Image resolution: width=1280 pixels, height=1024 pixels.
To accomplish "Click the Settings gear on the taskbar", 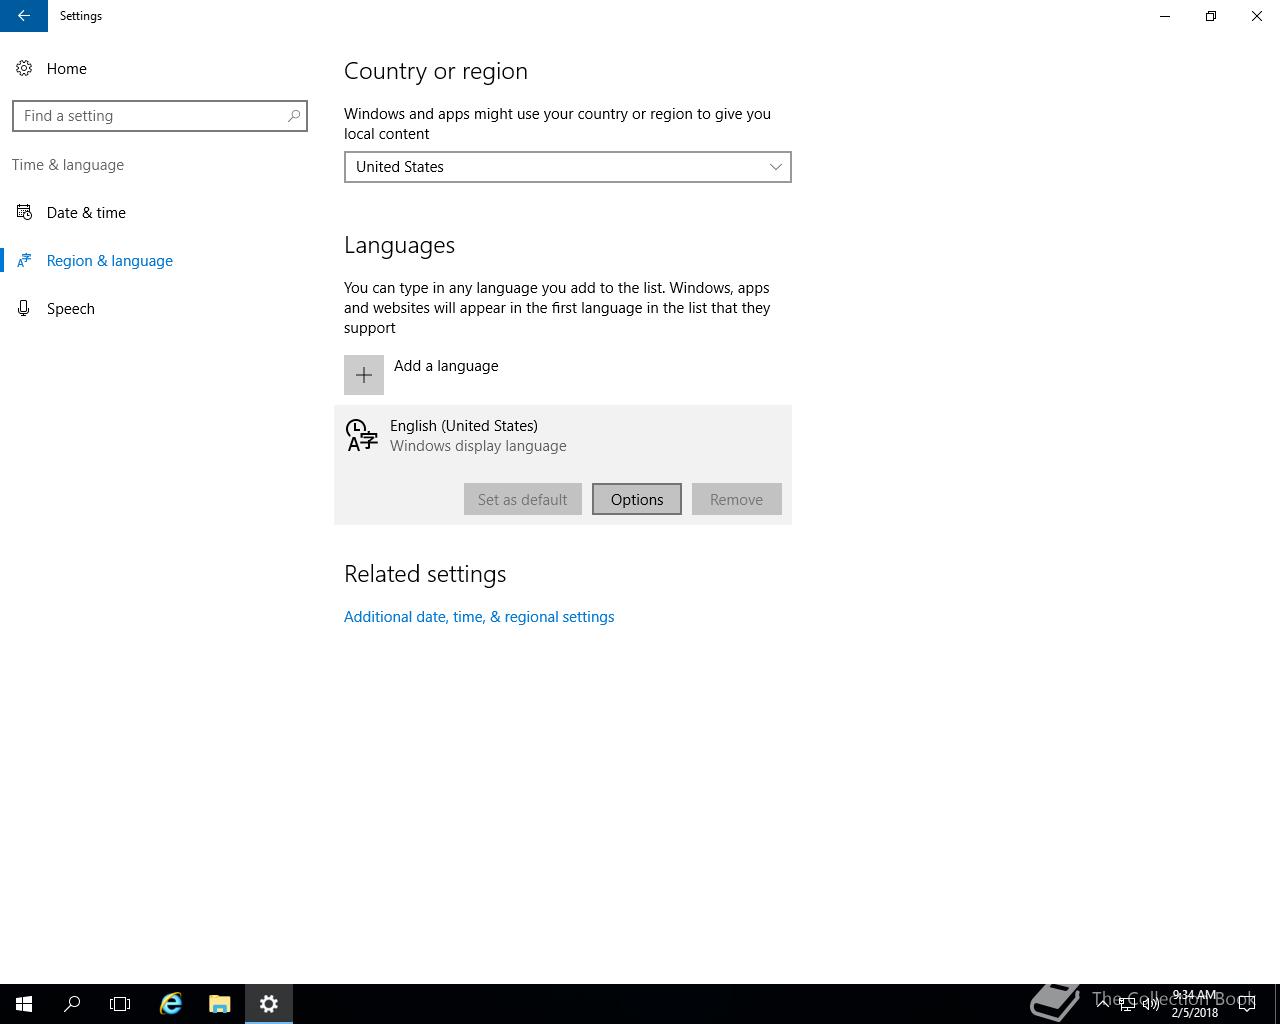I will [x=269, y=1004].
